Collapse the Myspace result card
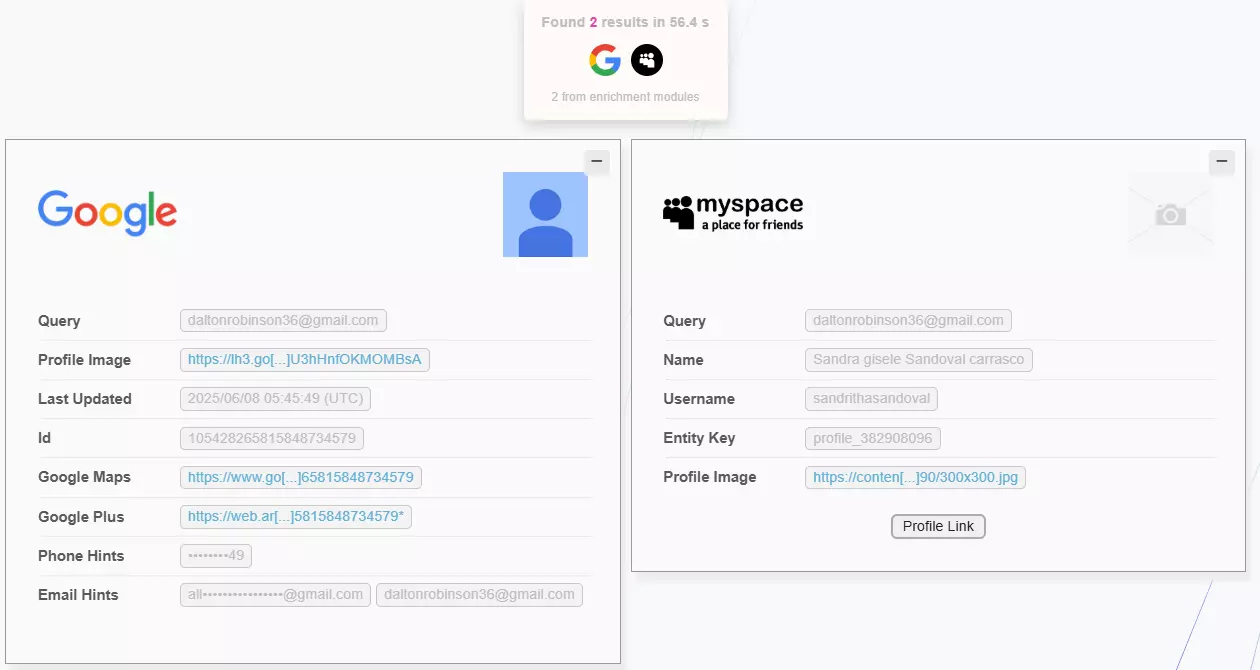Viewport: 1260px width, 670px height. 1222,161
